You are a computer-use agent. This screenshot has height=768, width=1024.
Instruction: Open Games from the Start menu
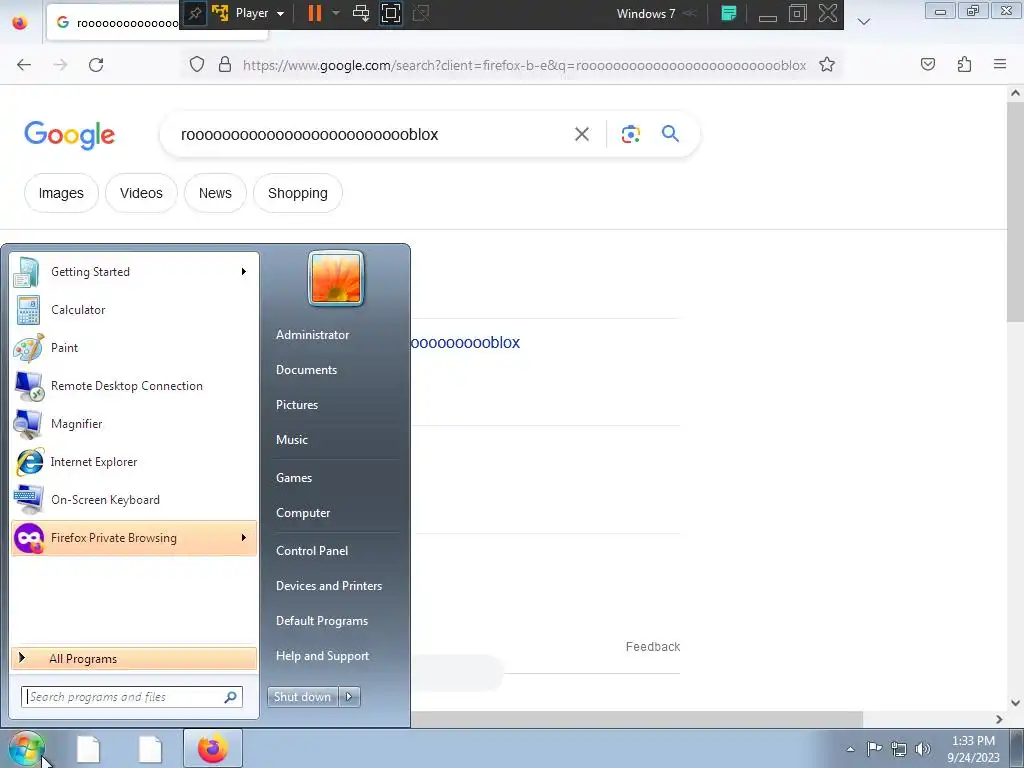(294, 477)
